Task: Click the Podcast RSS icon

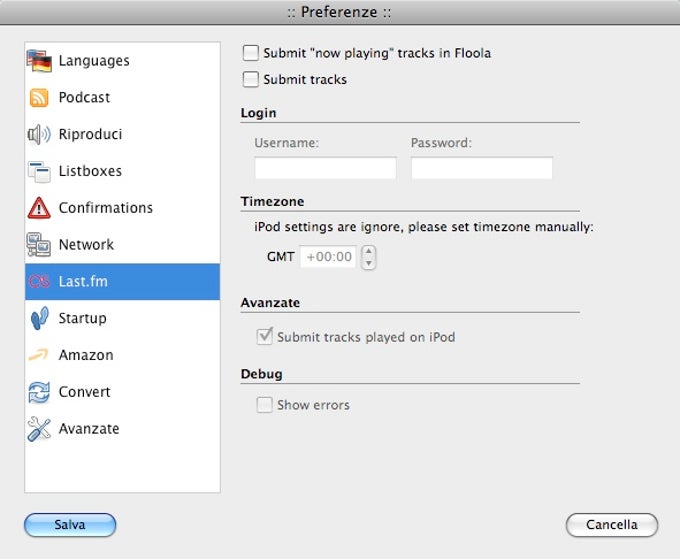Action: point(39,98)
